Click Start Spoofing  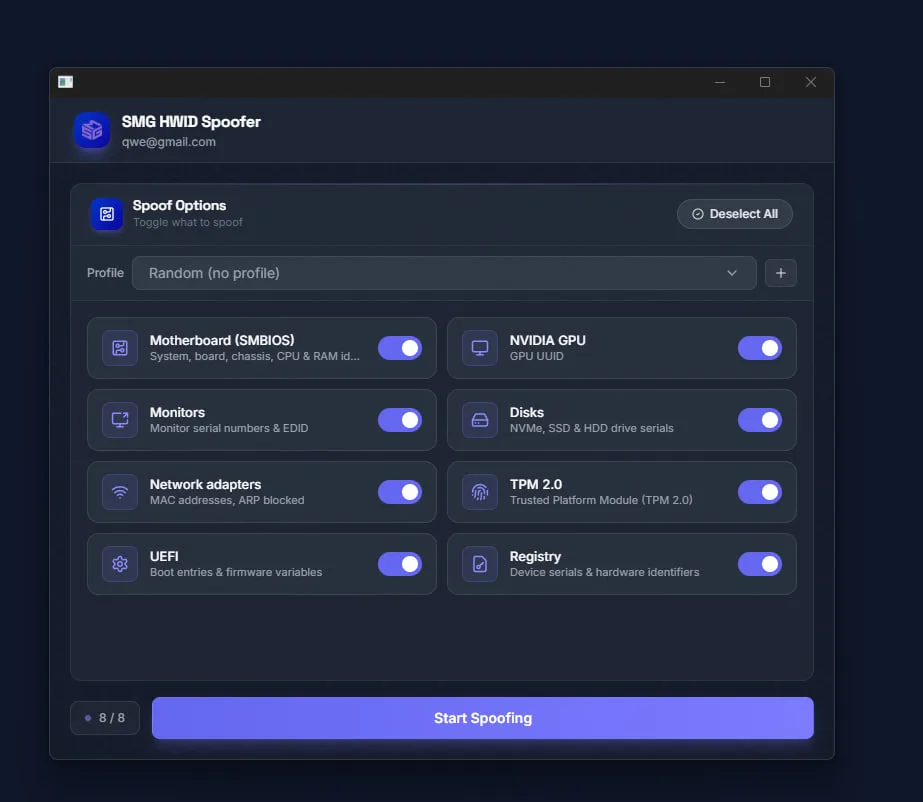pyautogui.click(x=483, y=718)
